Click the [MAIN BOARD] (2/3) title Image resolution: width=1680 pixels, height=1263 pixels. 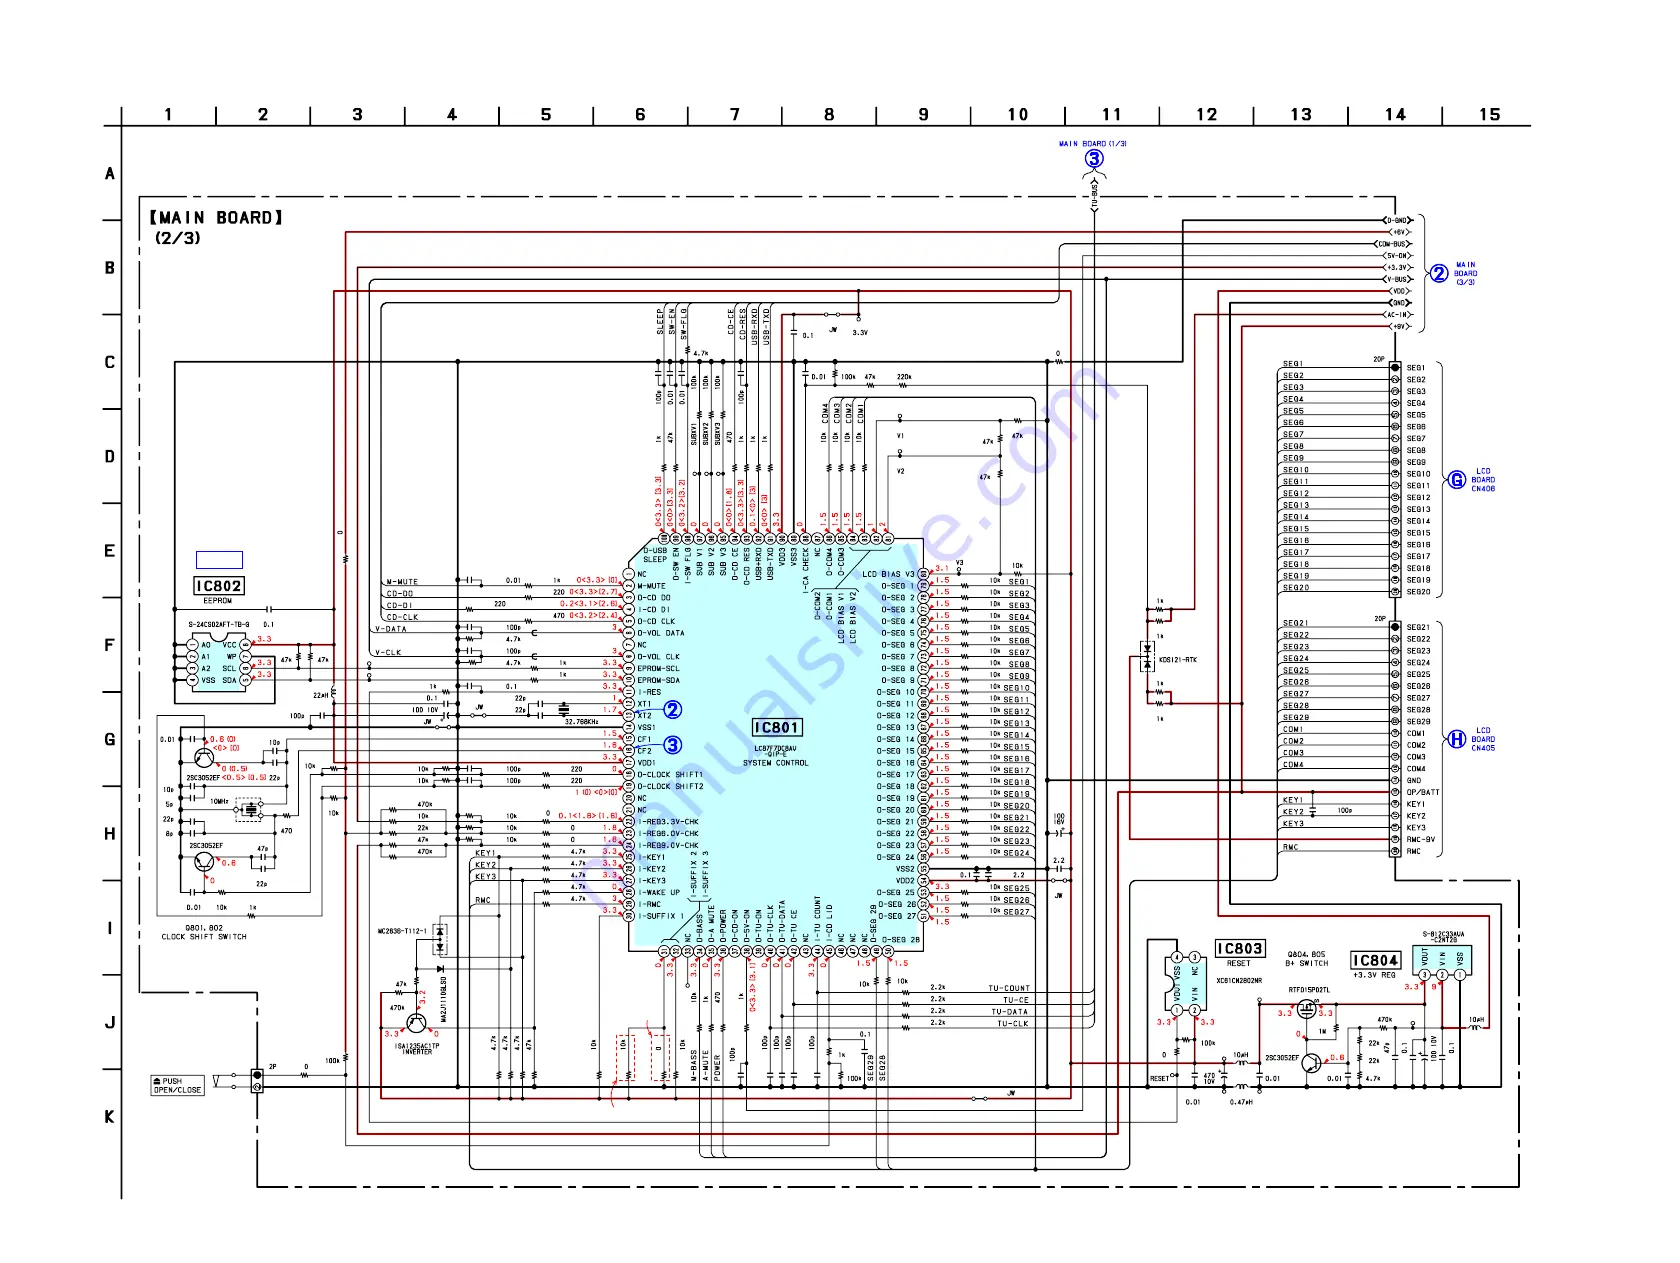coord(216,227)
